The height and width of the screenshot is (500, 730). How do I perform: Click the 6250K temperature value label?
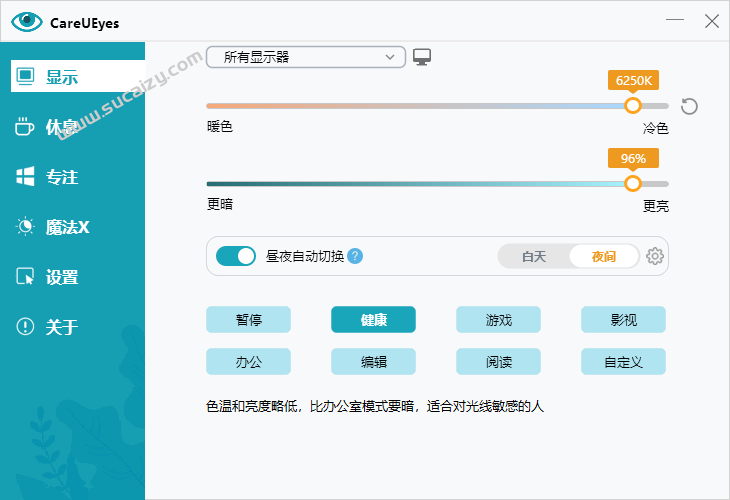[x=633, y=81]
